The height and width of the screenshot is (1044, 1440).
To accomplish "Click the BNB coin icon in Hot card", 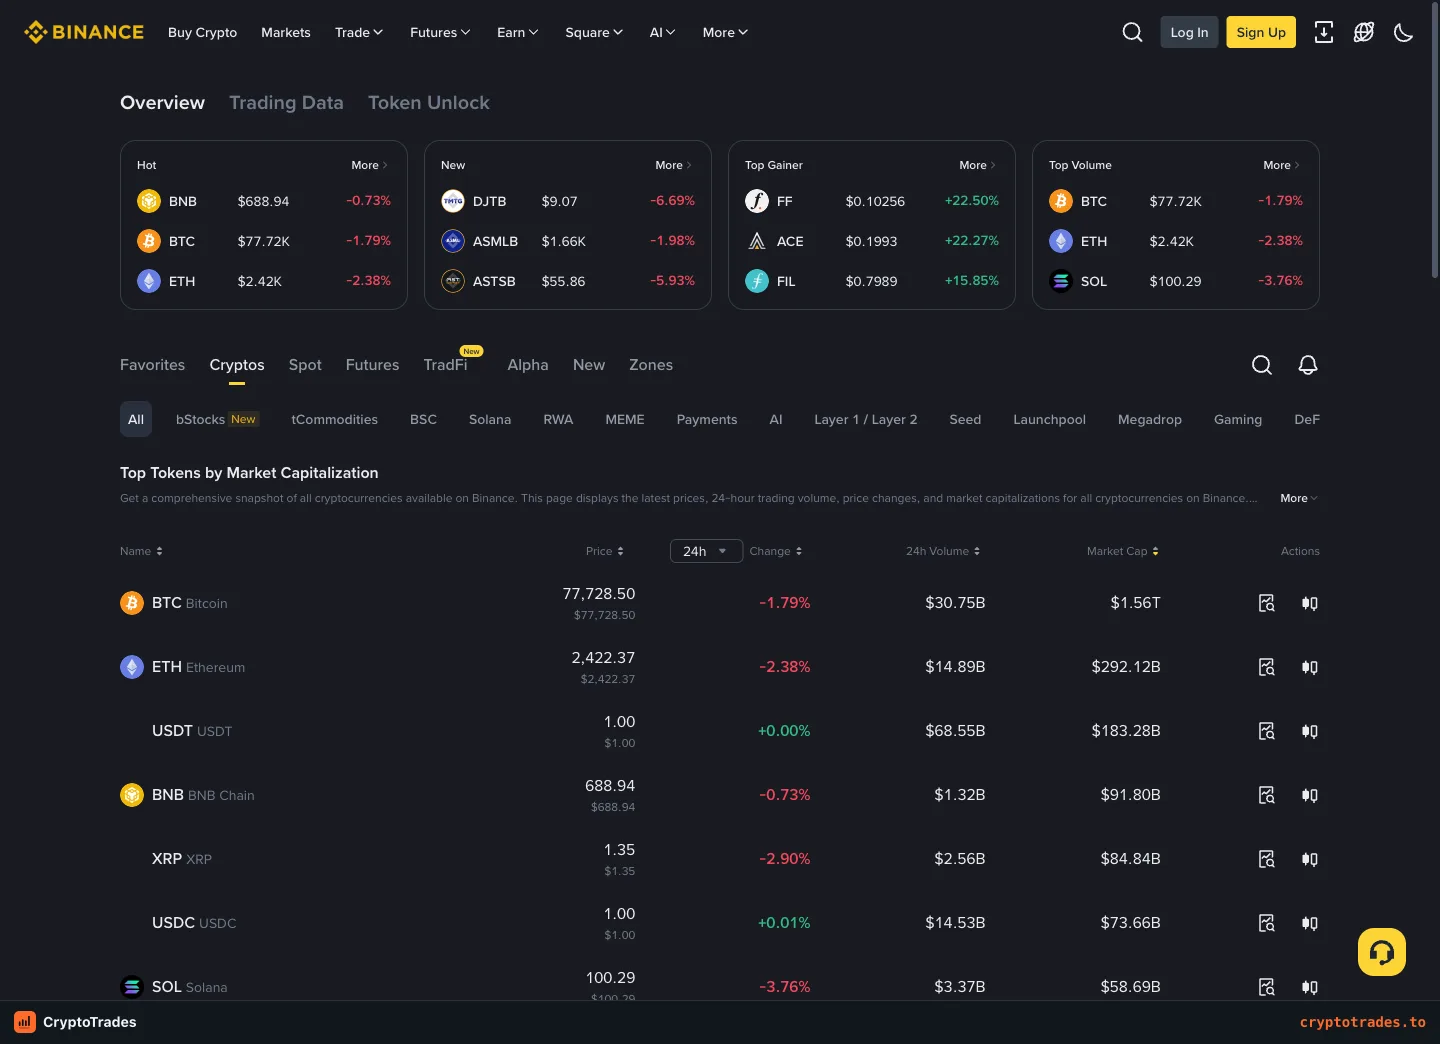I will 149,201.
